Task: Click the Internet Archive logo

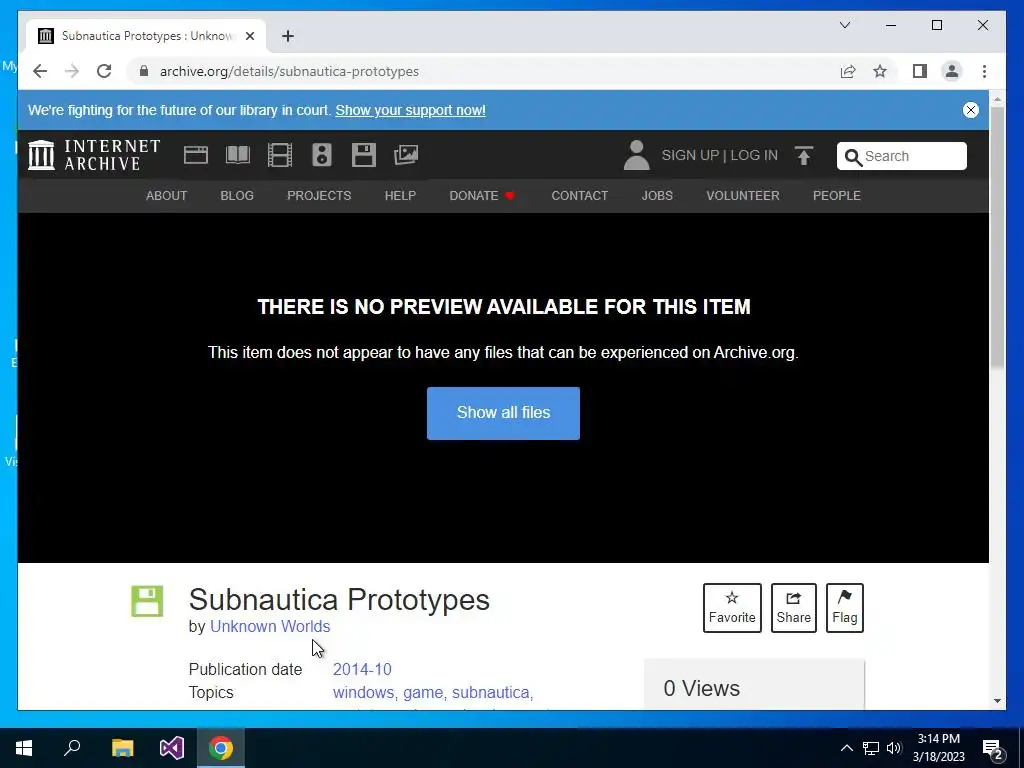Action: [94, 155]
